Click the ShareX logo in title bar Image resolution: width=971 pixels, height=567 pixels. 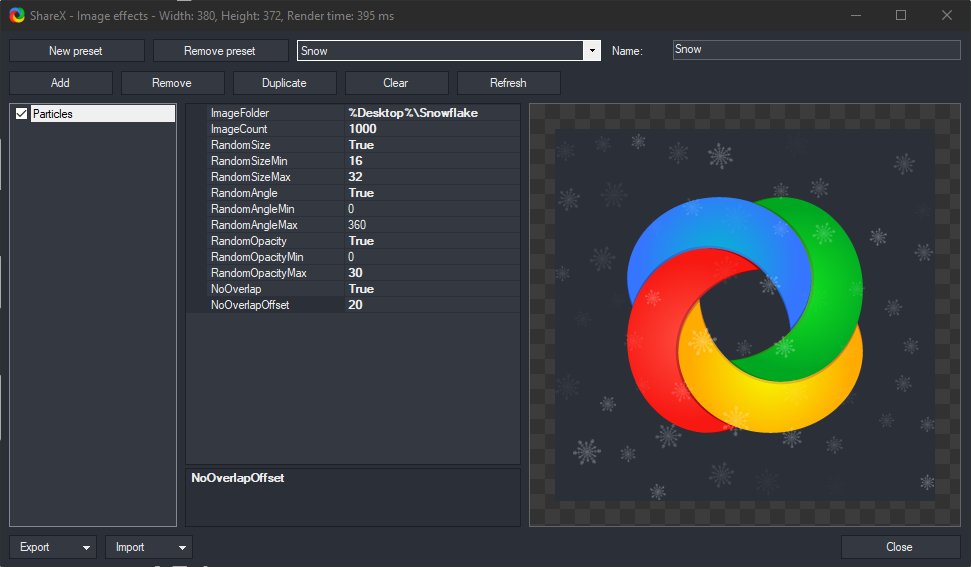pos(17,15)
